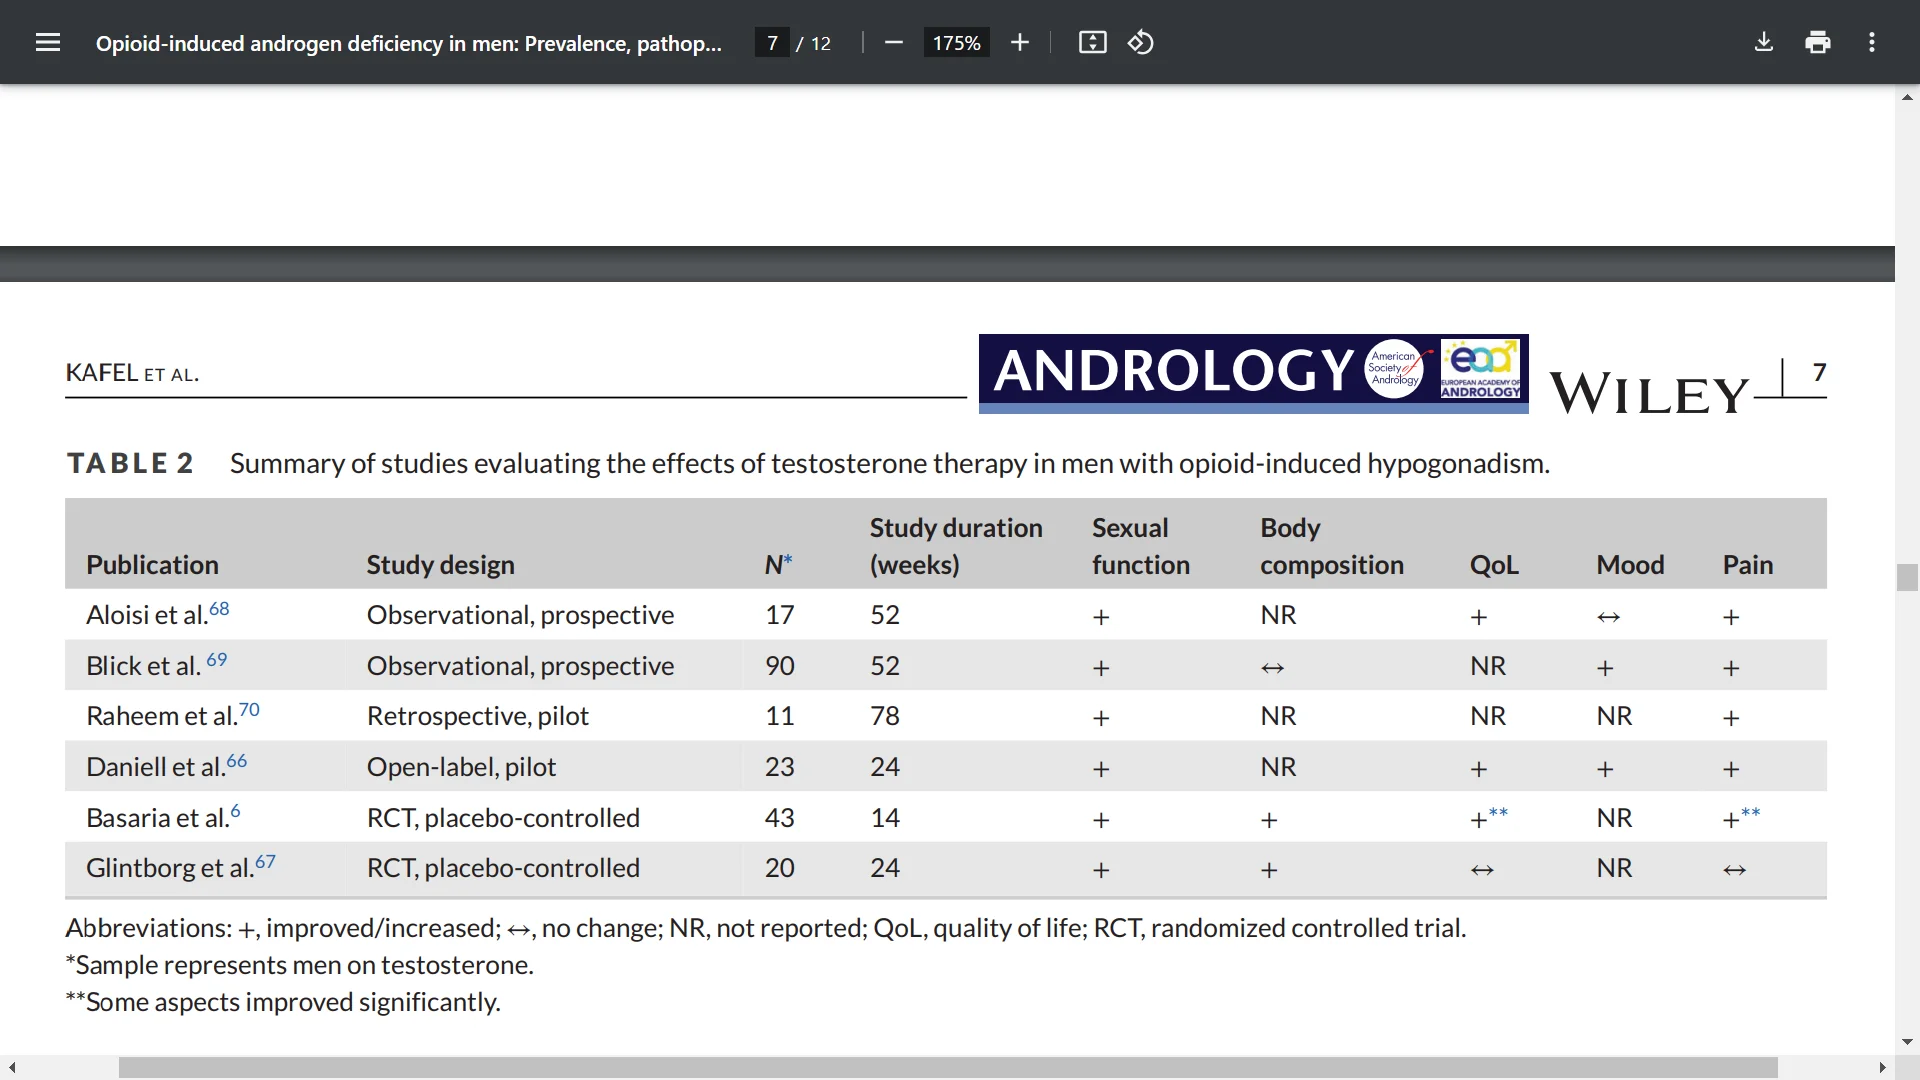Toggle fit to page view
This screenshot has height=1080, width=1920.
pos(1093,42)
